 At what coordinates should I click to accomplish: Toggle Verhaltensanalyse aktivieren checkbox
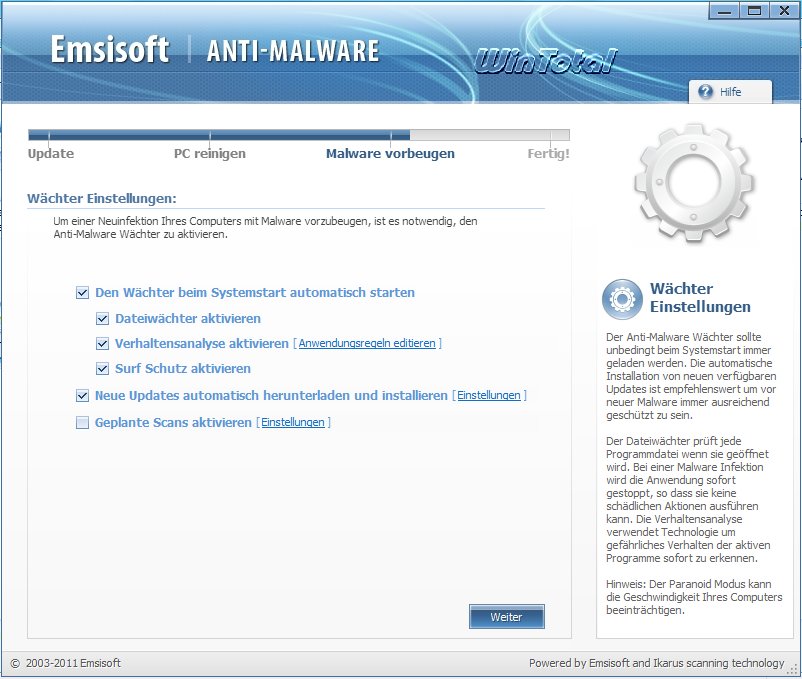[x=102, y=344]
